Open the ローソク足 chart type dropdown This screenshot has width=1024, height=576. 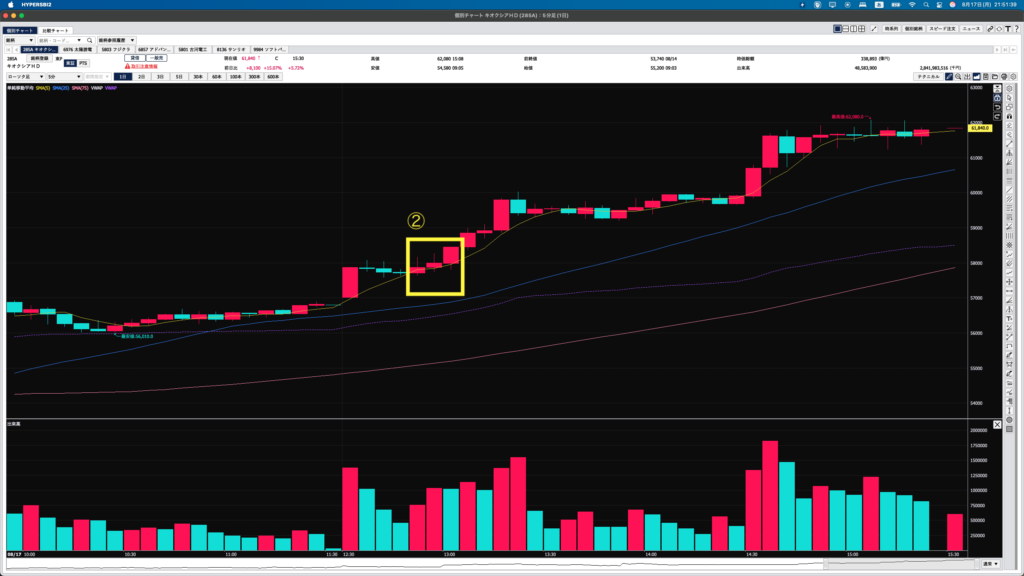click(x=25, y=77)
